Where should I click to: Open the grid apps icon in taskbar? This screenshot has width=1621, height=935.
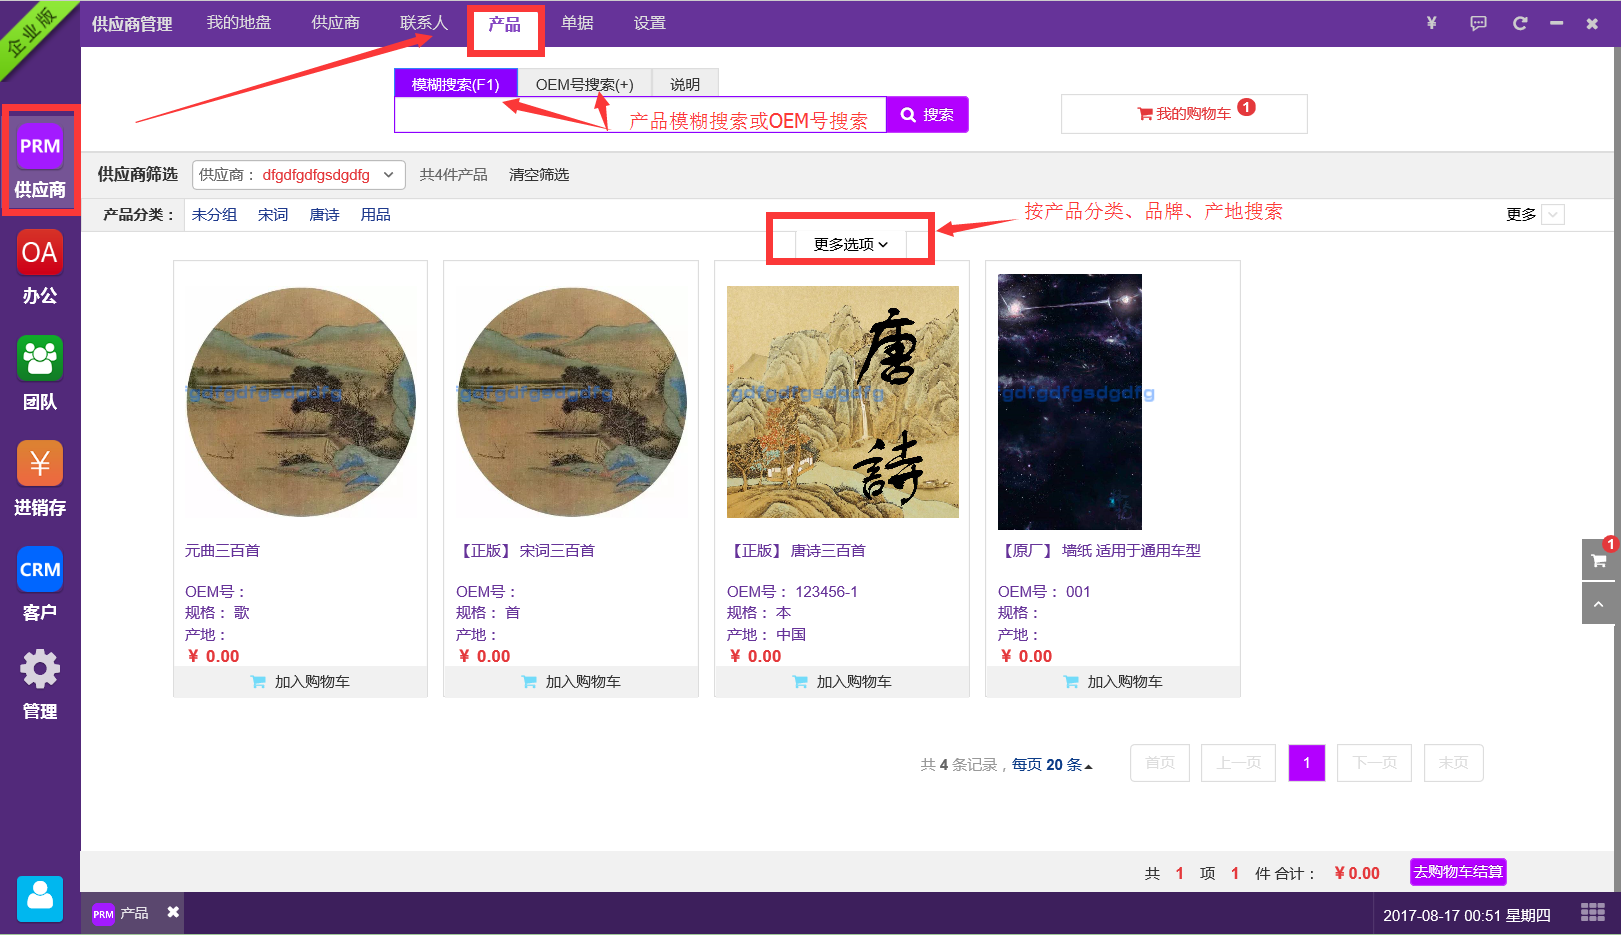point(1592,912)
